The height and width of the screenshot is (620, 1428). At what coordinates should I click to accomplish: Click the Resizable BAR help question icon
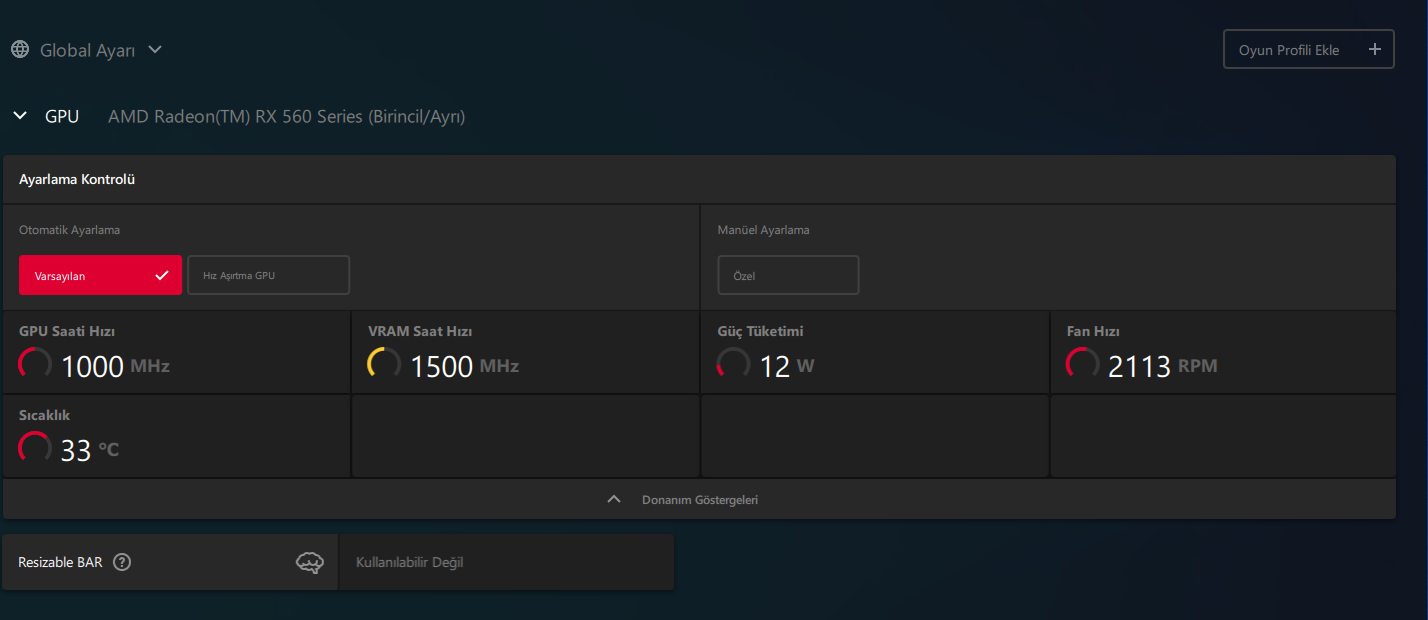pos(122,562)
